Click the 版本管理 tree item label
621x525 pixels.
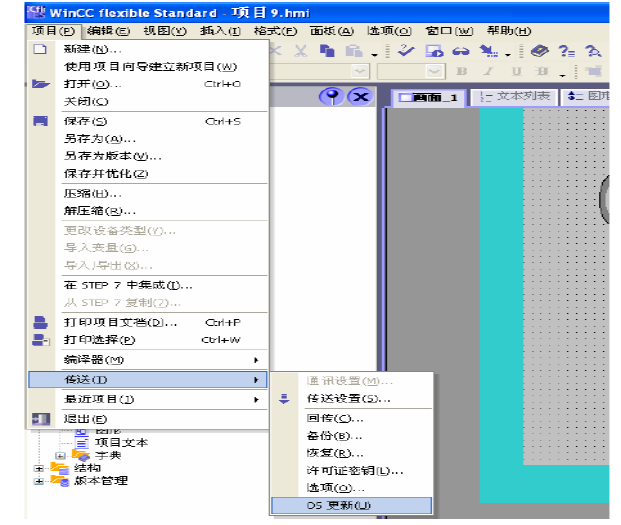tap(101, 481)
